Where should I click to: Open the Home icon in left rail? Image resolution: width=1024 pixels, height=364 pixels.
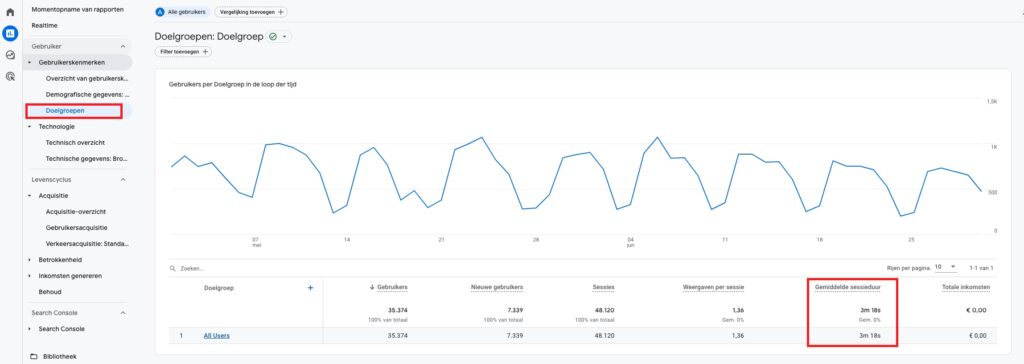(x=10, y=12)
